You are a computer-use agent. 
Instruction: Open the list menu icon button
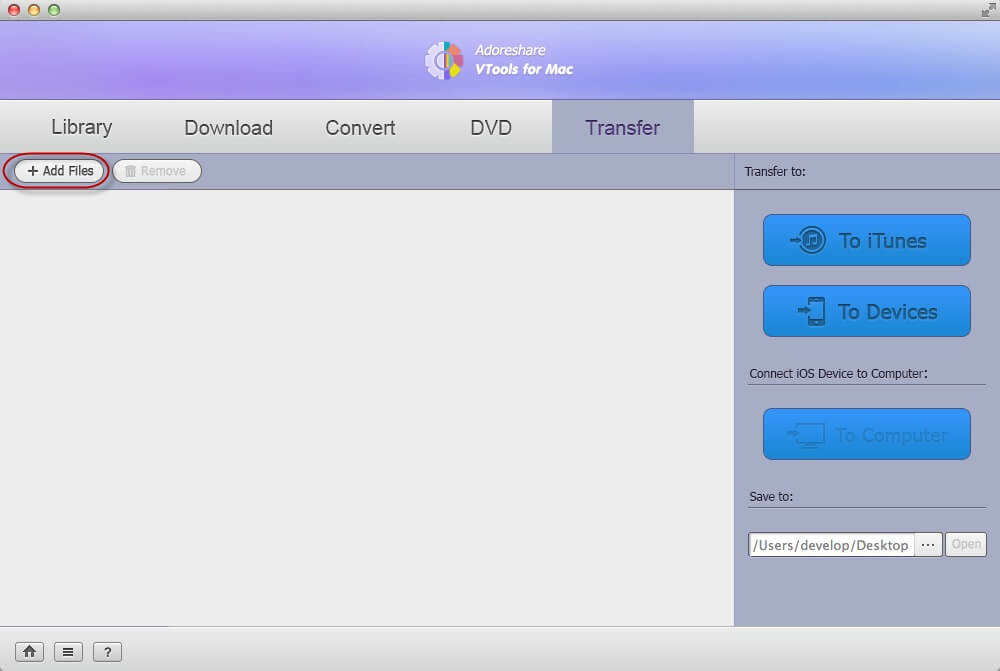(x=68, y=652)
